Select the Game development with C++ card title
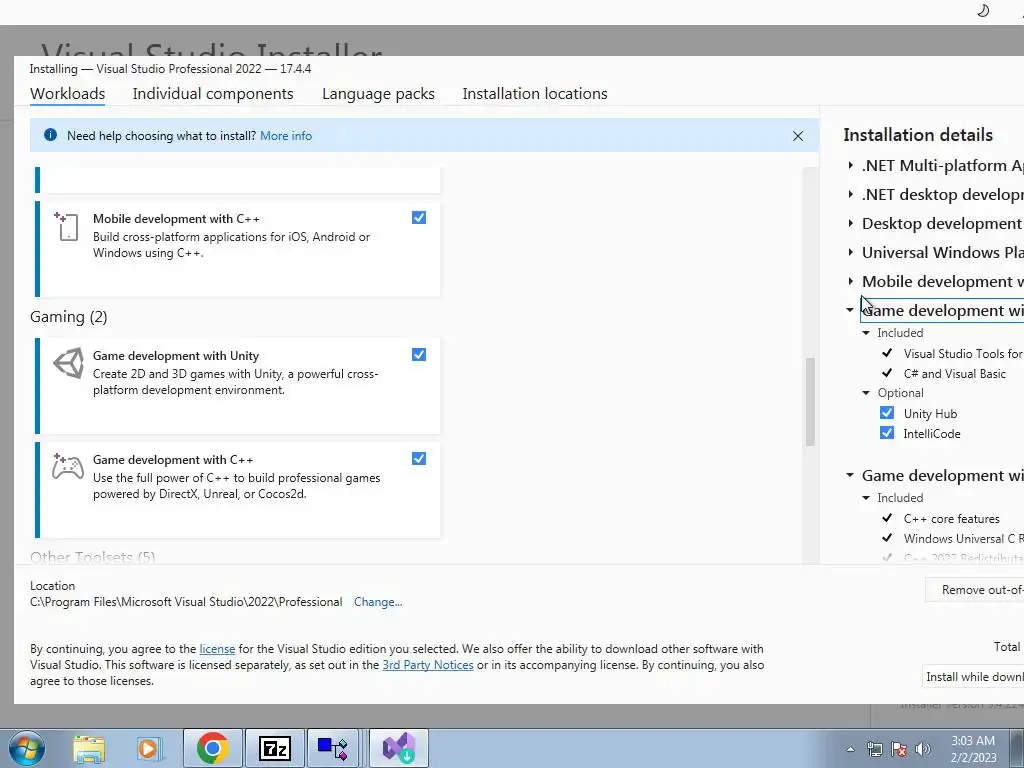Viewport: 1024px width, 768px height. point(173,459)
